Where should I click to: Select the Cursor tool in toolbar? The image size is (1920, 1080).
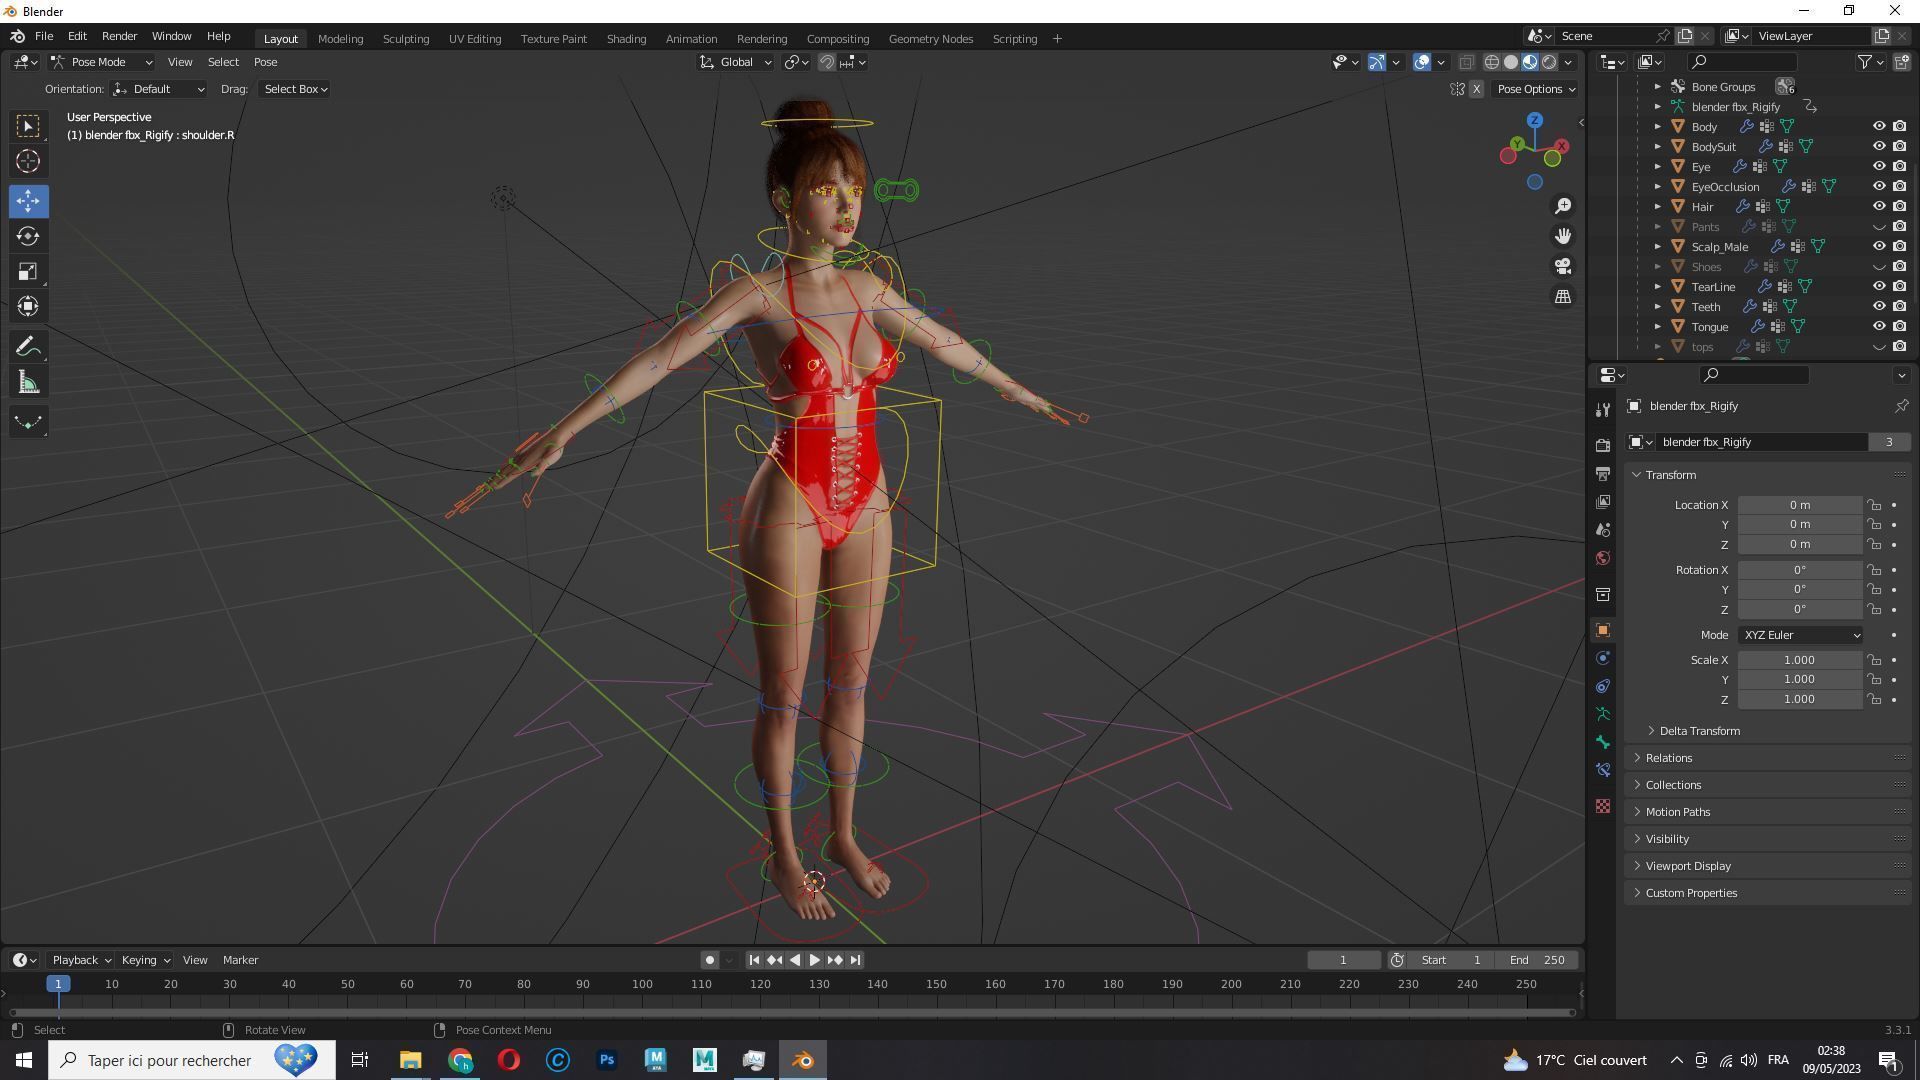tap(28, 161)
